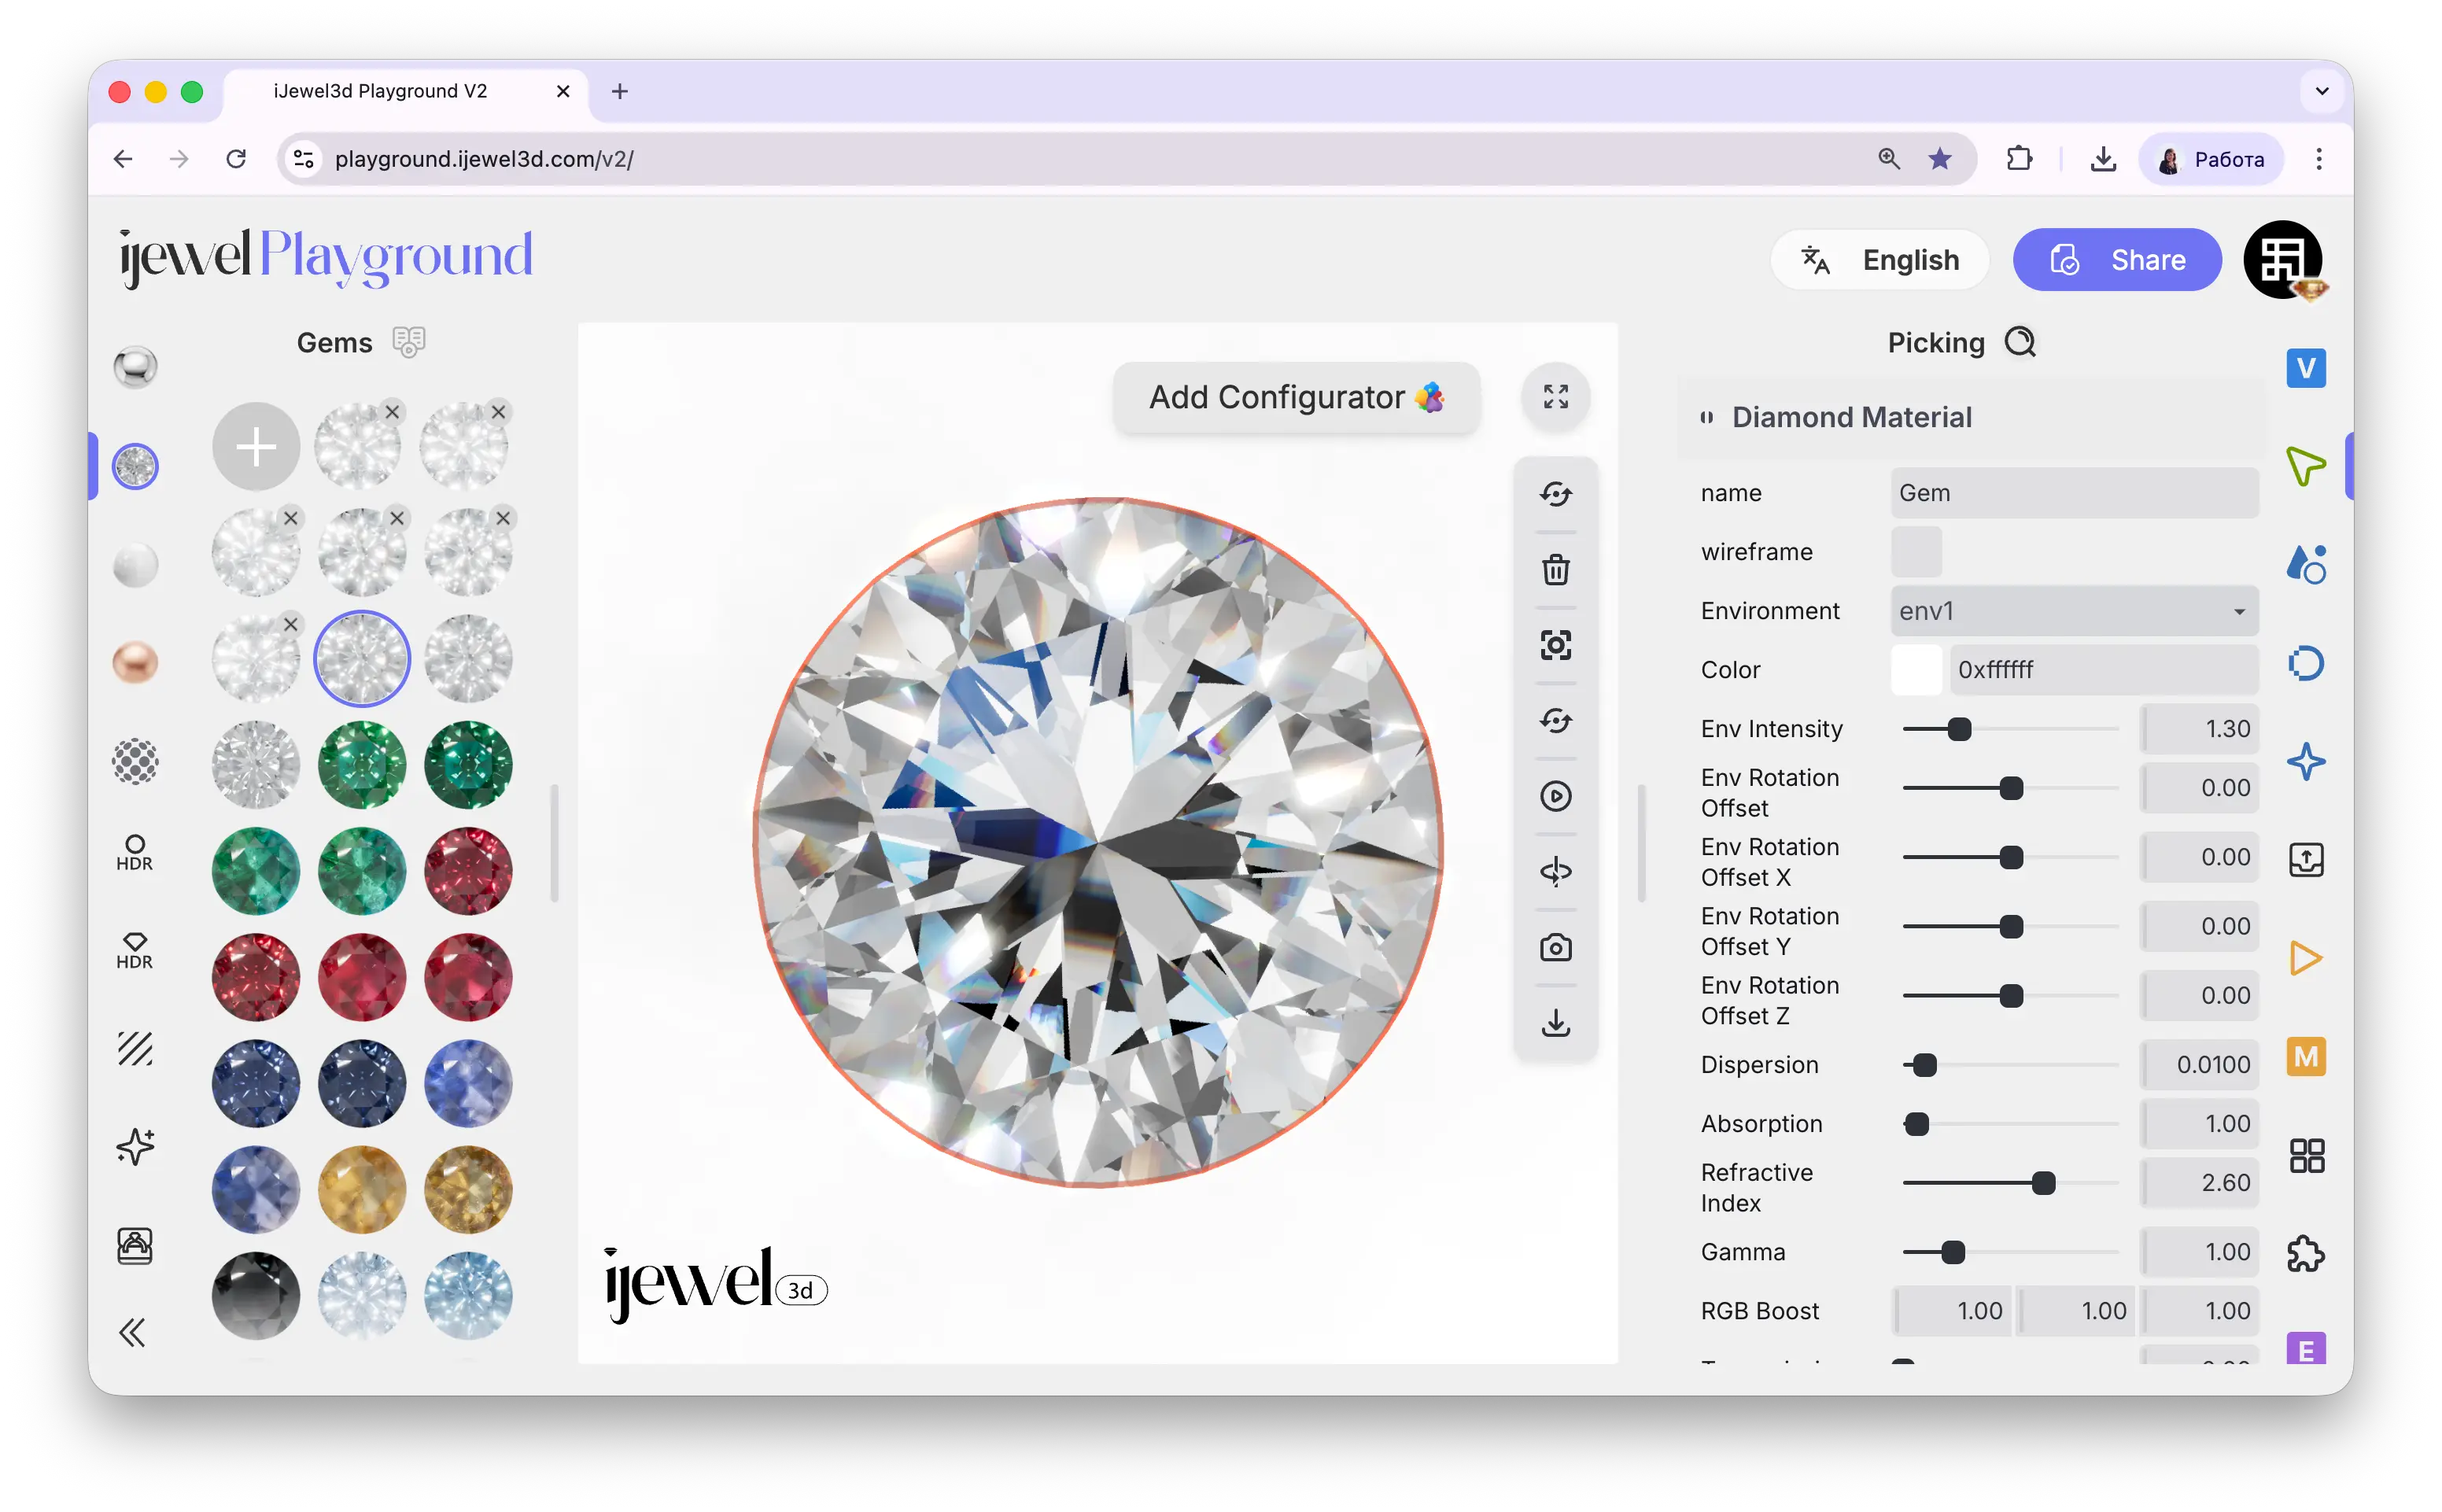Enter fullscreen viewer mode
Viewport: 2442px width, 1512px height.
click(x=1555, y=397)
